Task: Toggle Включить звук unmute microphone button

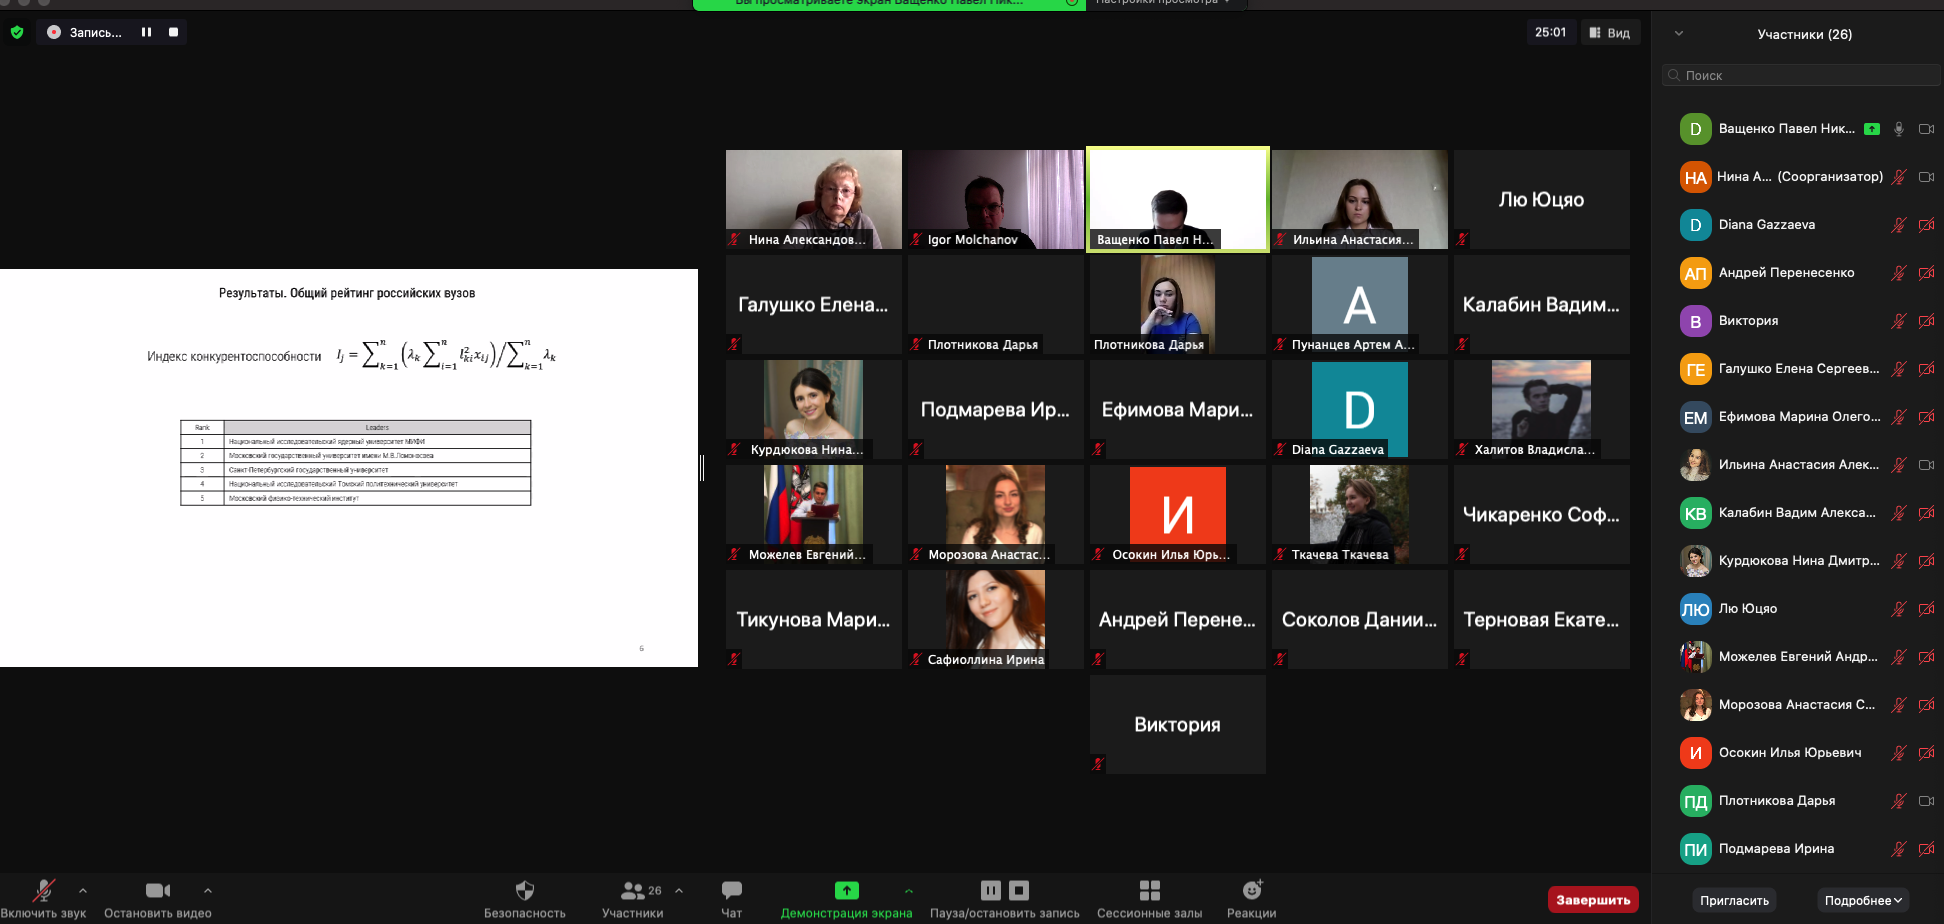Action: pos(43,898)
